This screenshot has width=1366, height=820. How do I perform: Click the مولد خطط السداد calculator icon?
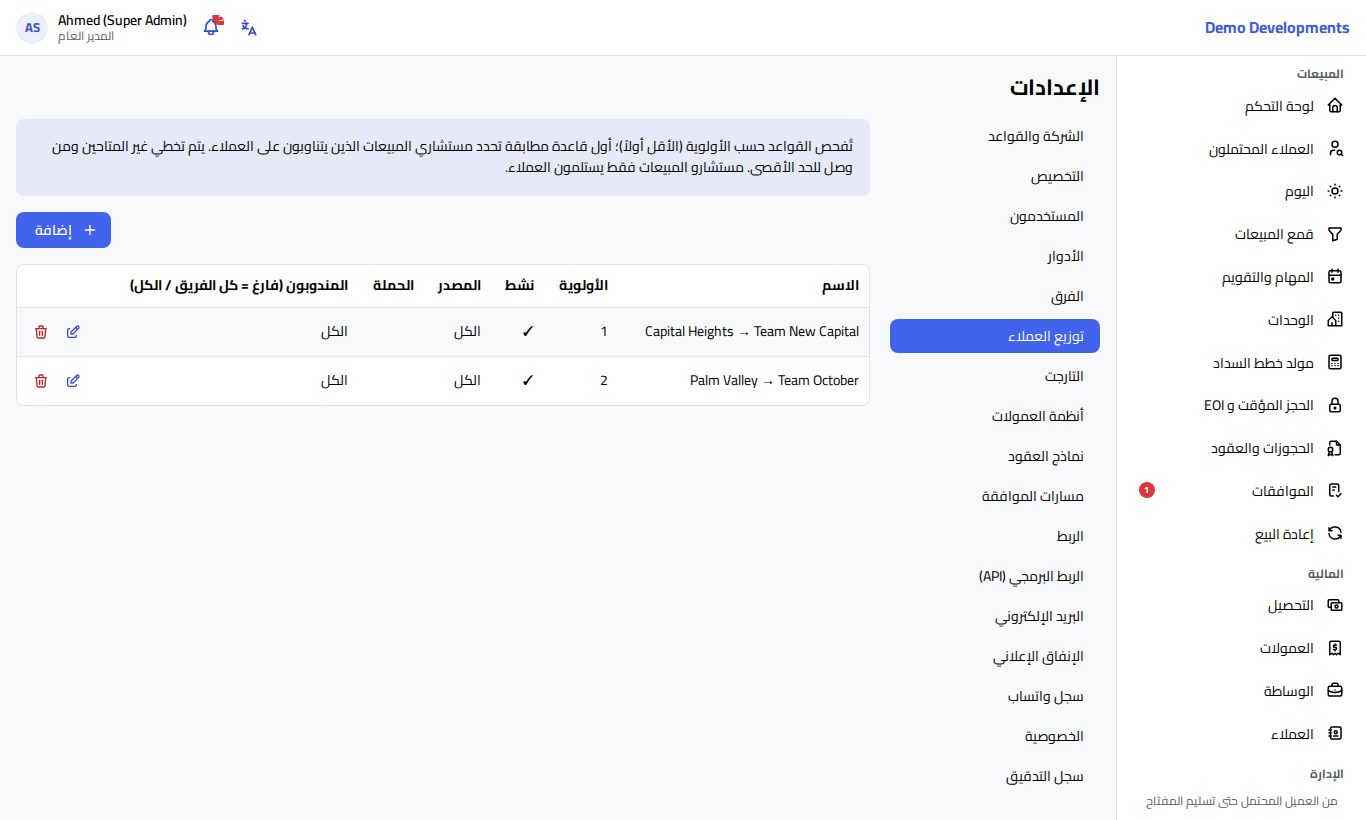1334,363
